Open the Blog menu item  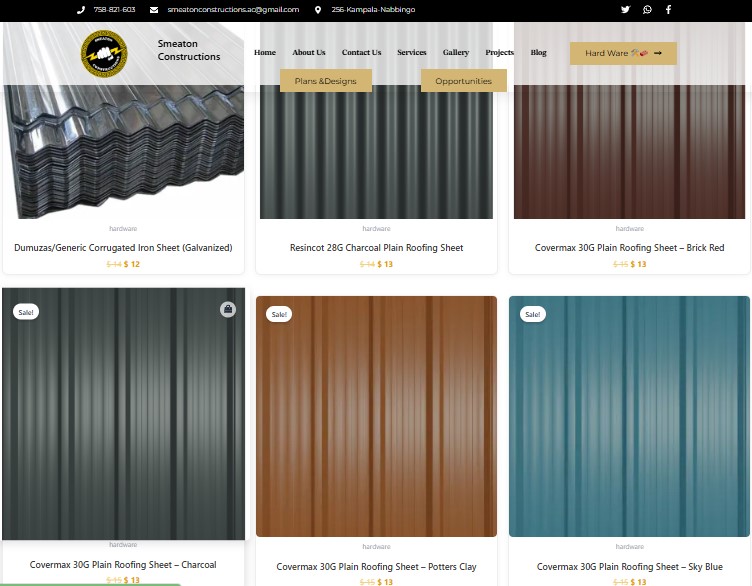click(538, 52)
